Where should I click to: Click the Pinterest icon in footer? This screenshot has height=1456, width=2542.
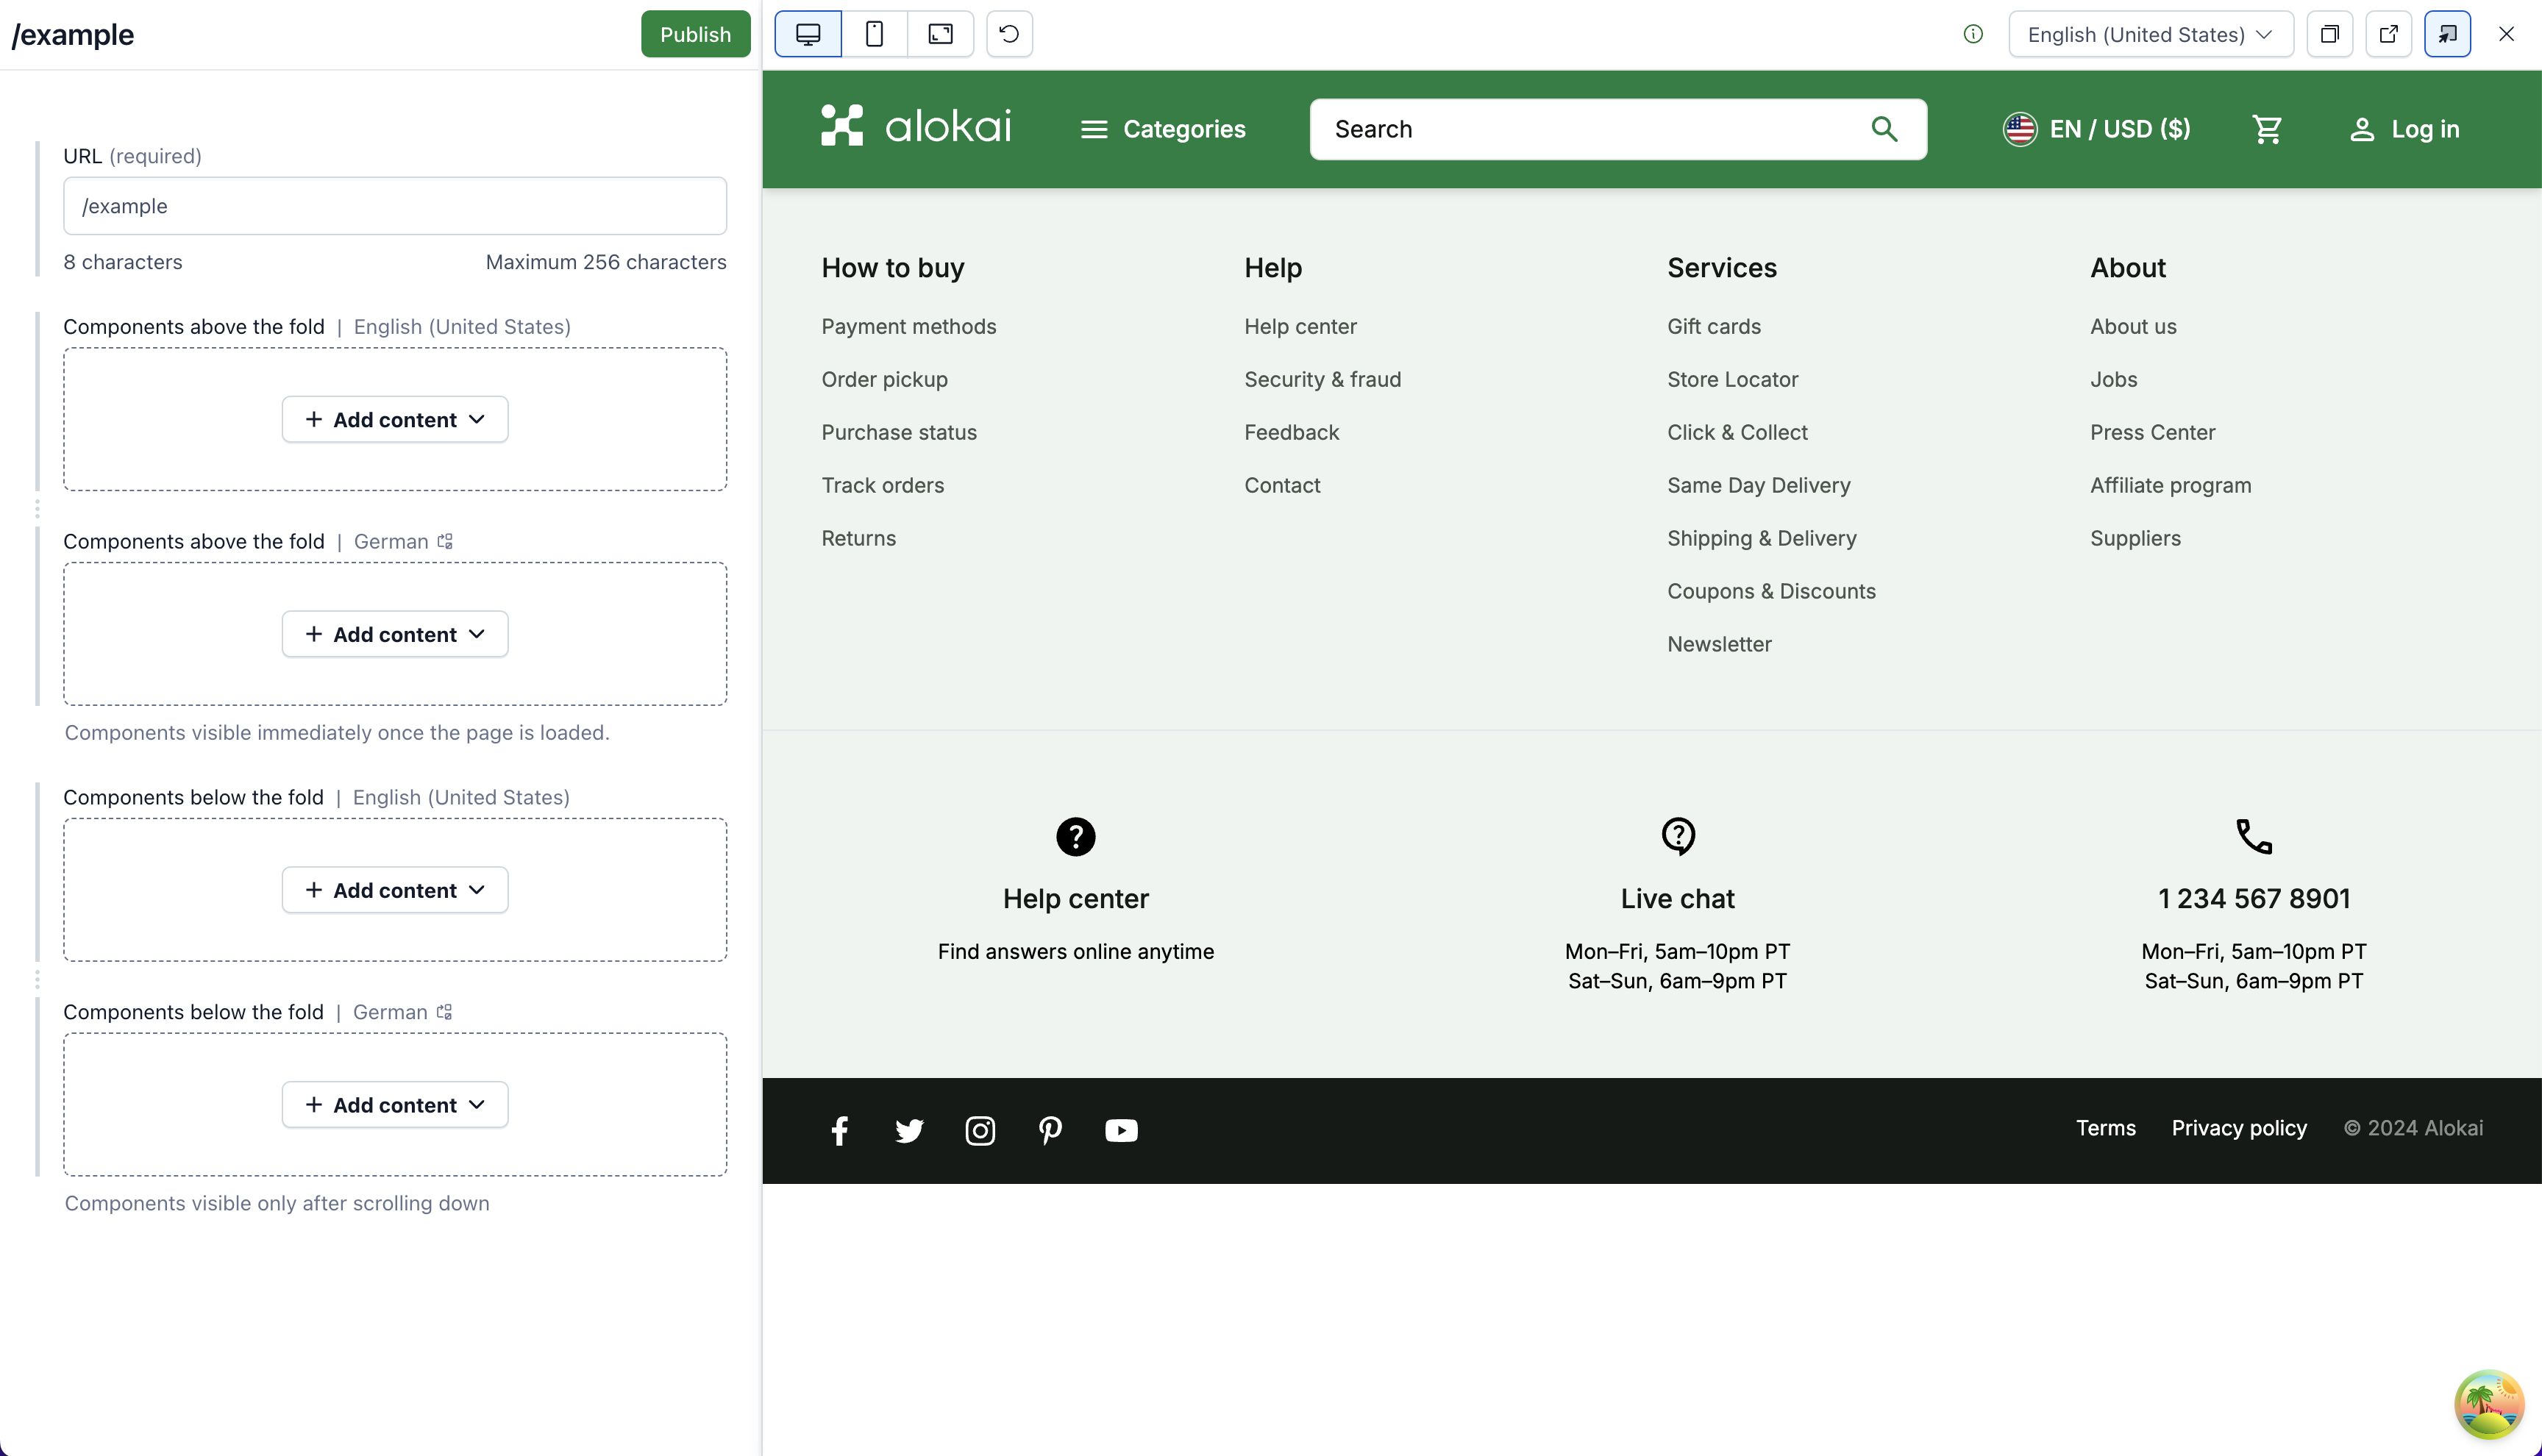1050,1130
